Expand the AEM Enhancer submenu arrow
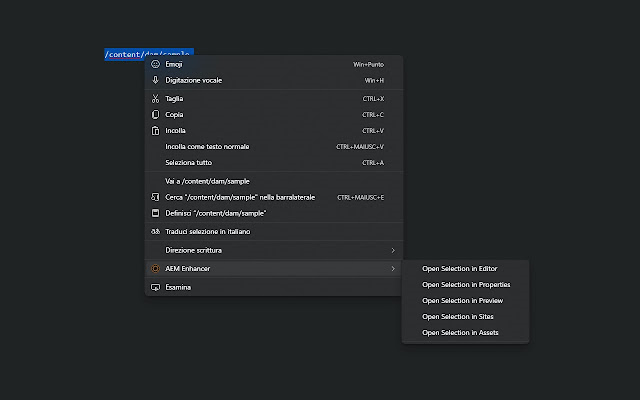 click(x=392, y=268)
